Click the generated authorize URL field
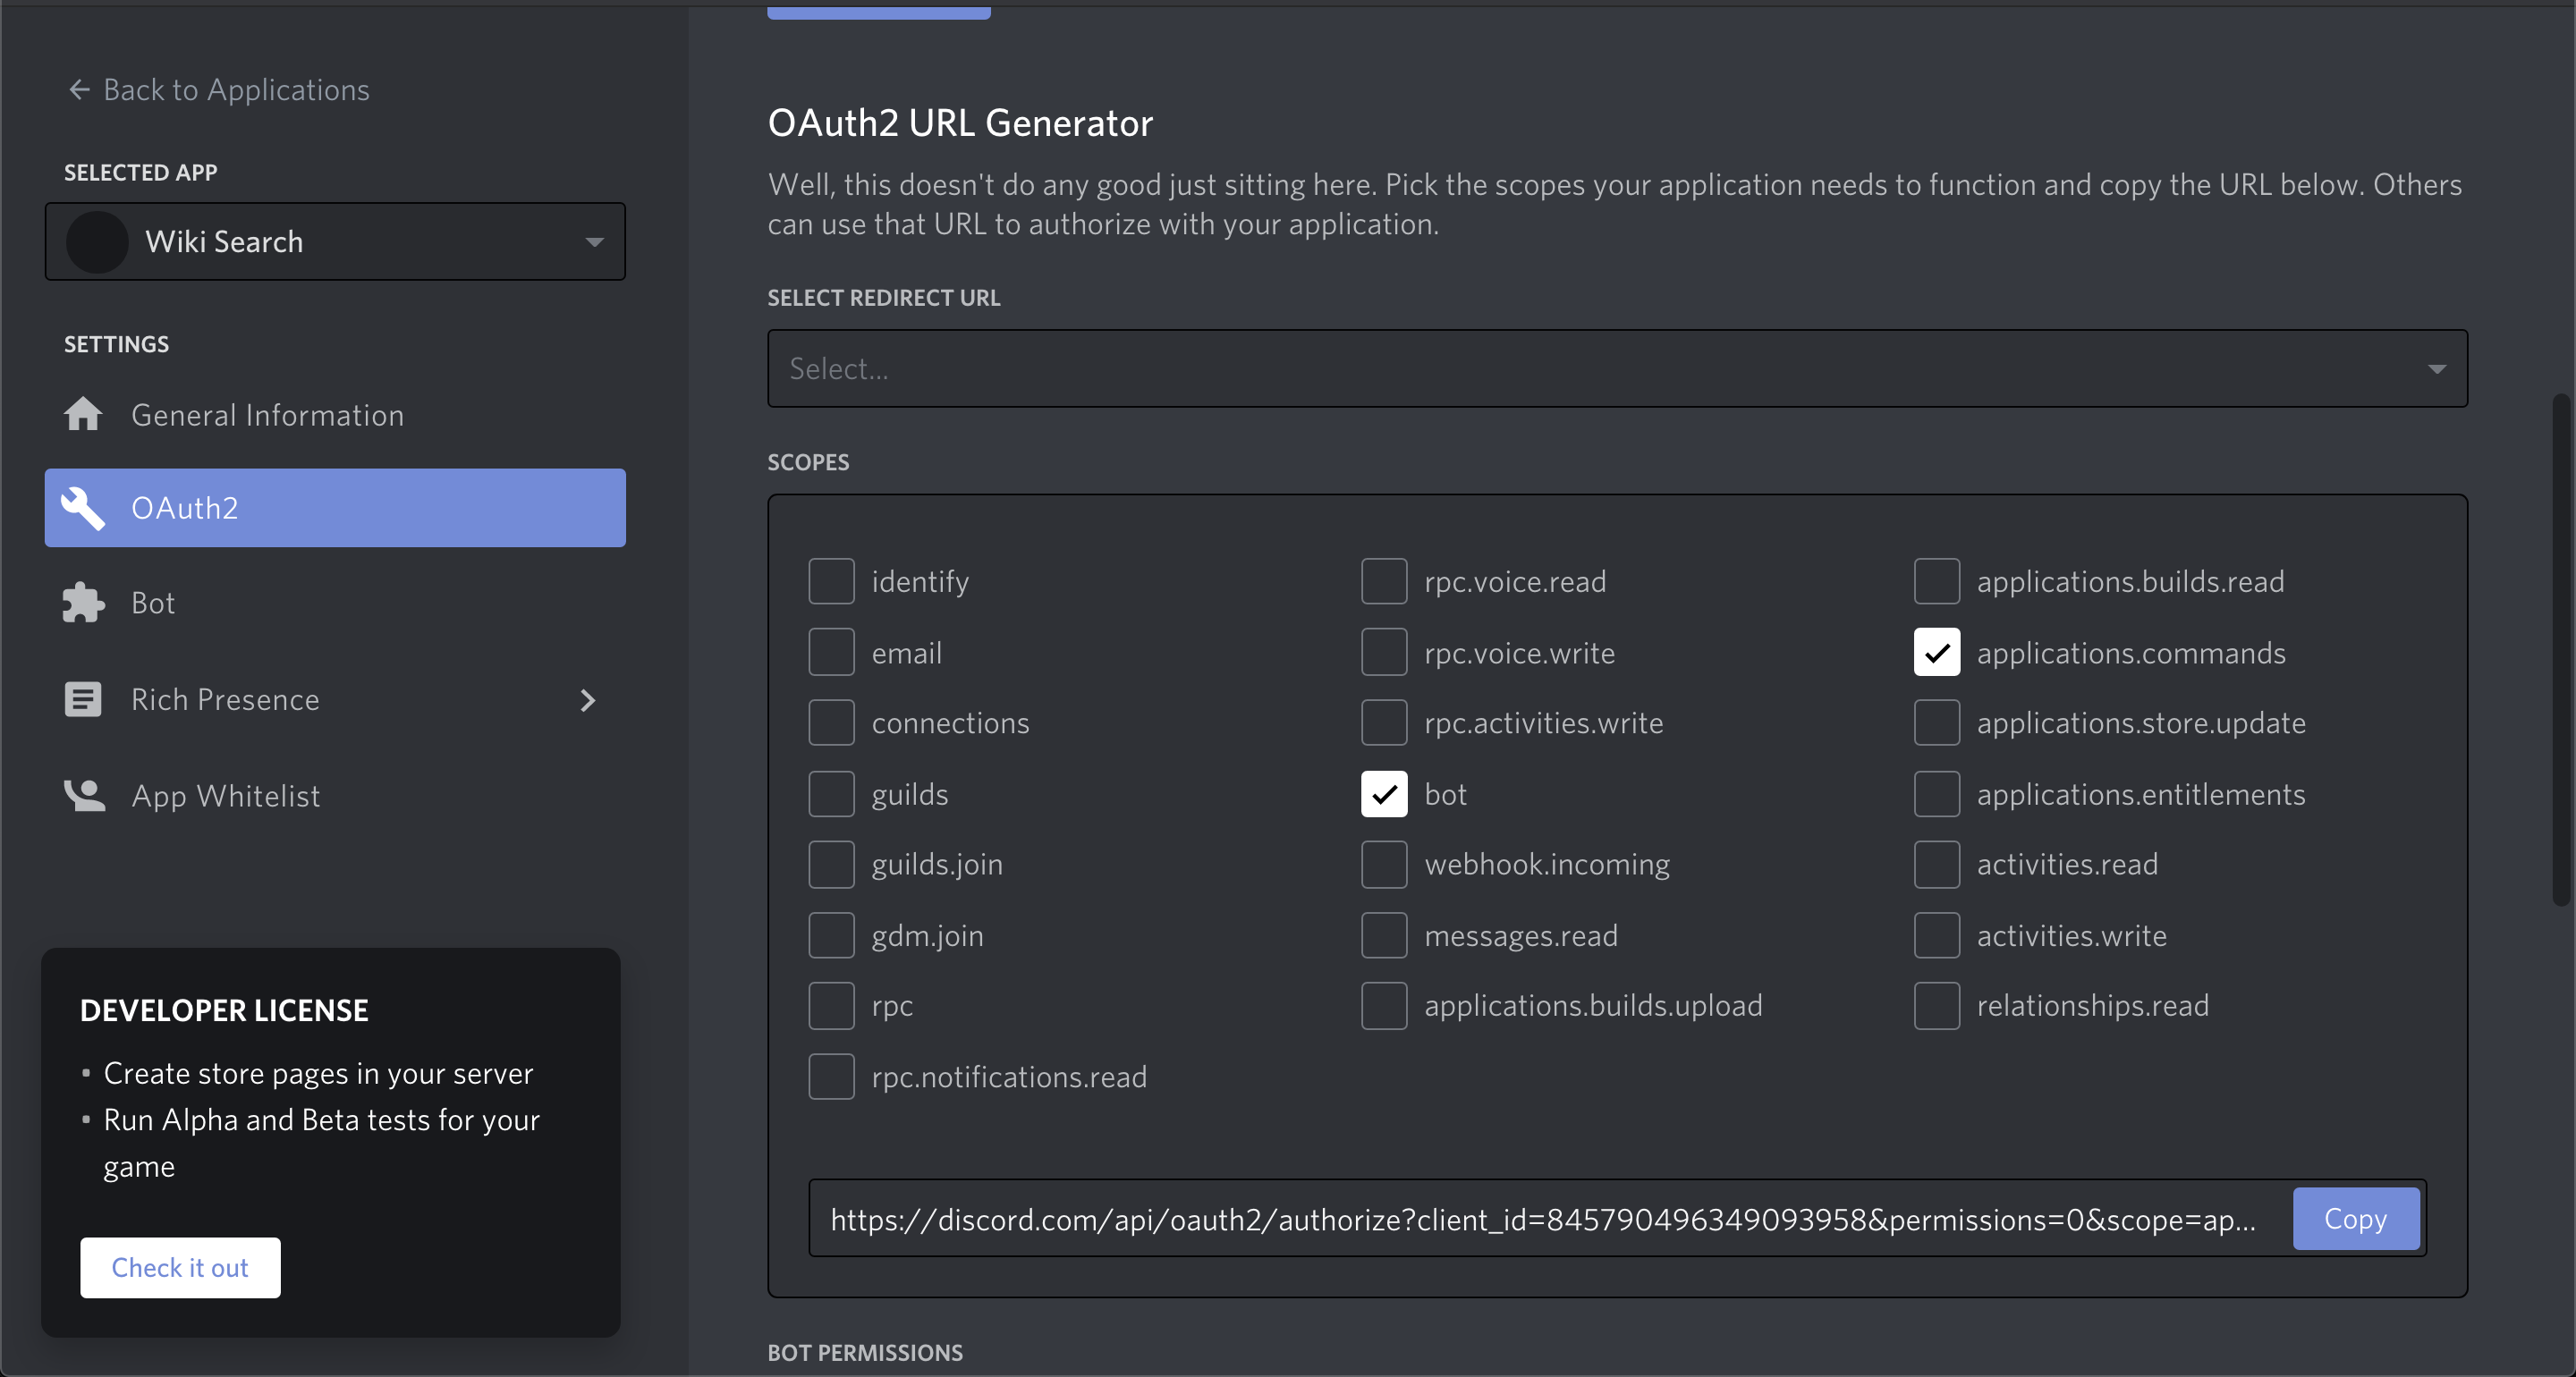 [1545, 1219]
